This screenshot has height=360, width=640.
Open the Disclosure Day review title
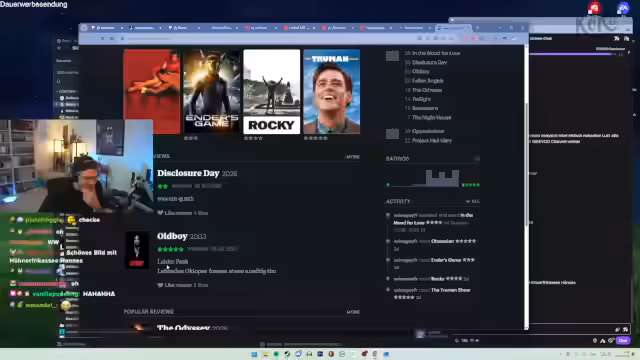[x=188, y=173]
